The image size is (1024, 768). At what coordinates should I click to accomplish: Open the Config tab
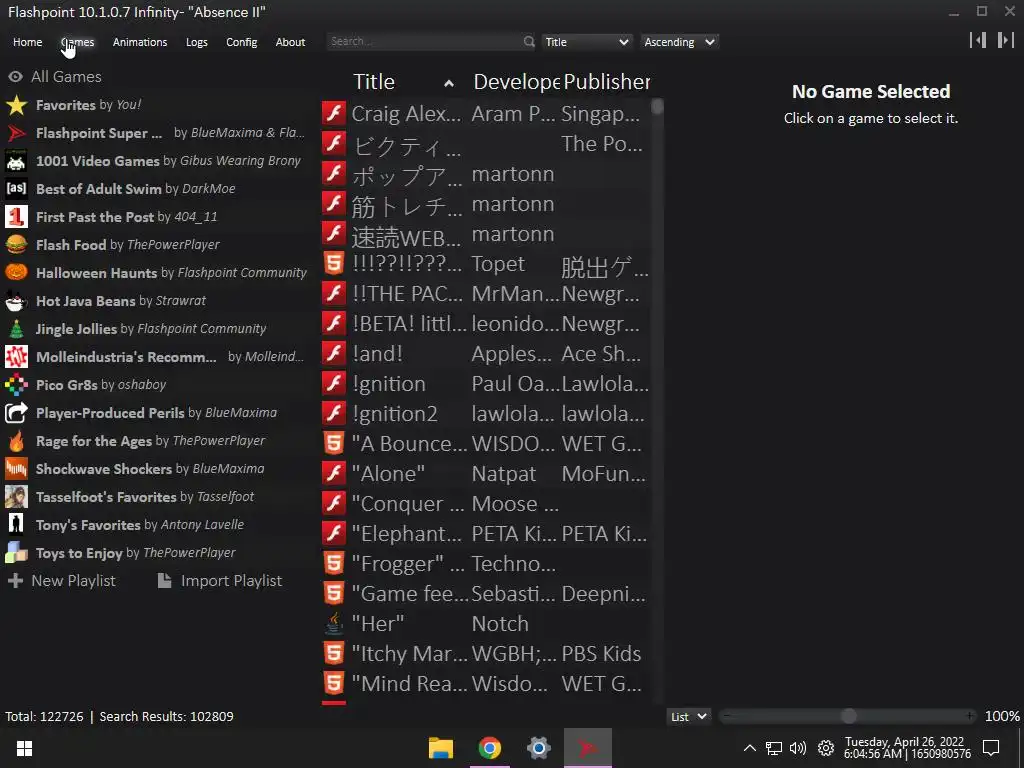(242, 42)
